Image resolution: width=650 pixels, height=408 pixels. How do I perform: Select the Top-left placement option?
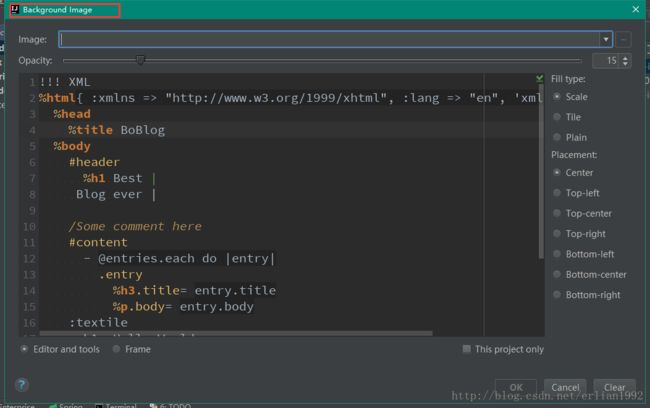(x=577, y=193)
